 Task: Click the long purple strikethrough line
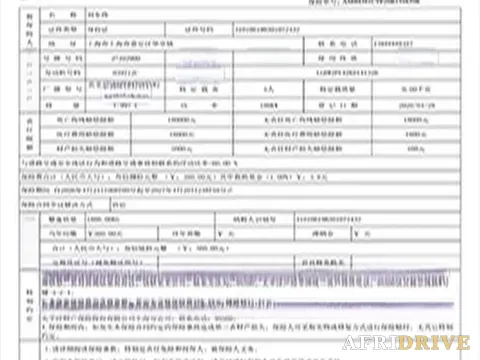point(363,304)
